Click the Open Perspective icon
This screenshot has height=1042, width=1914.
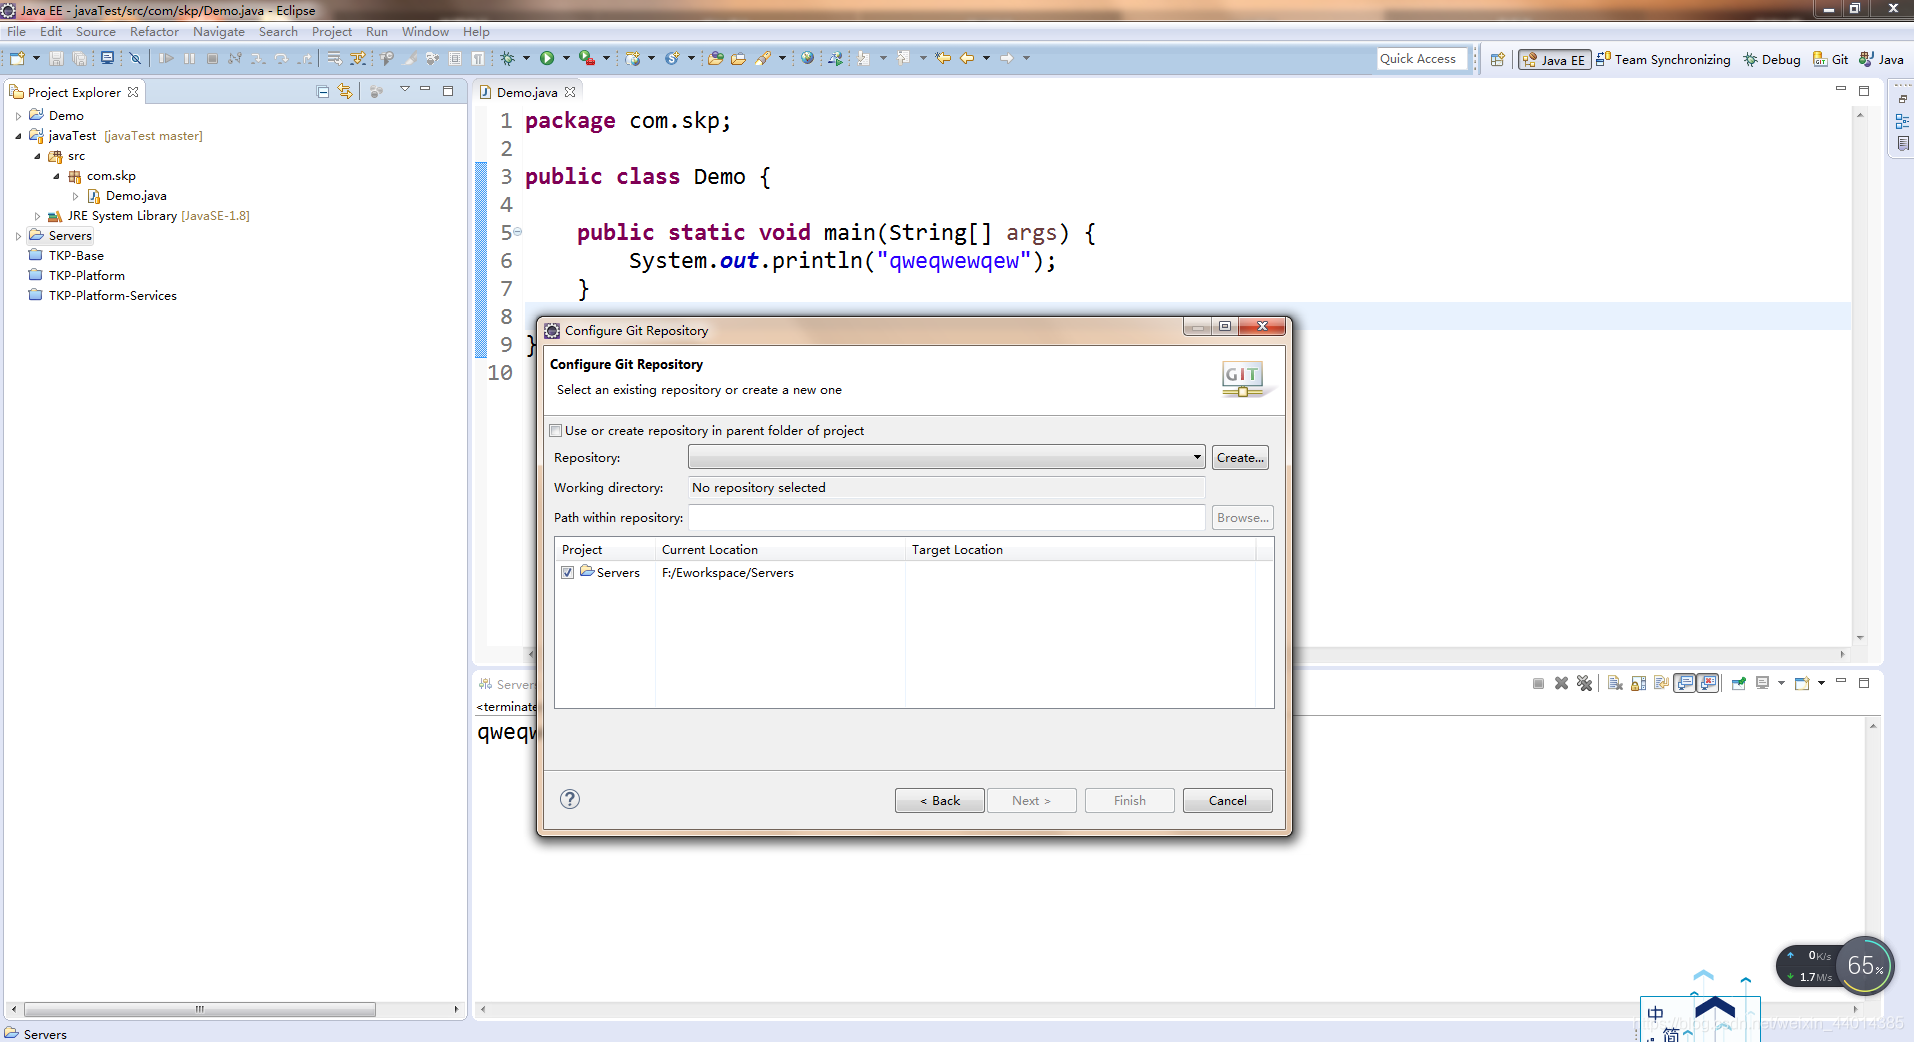click(x=1497, y=59)
